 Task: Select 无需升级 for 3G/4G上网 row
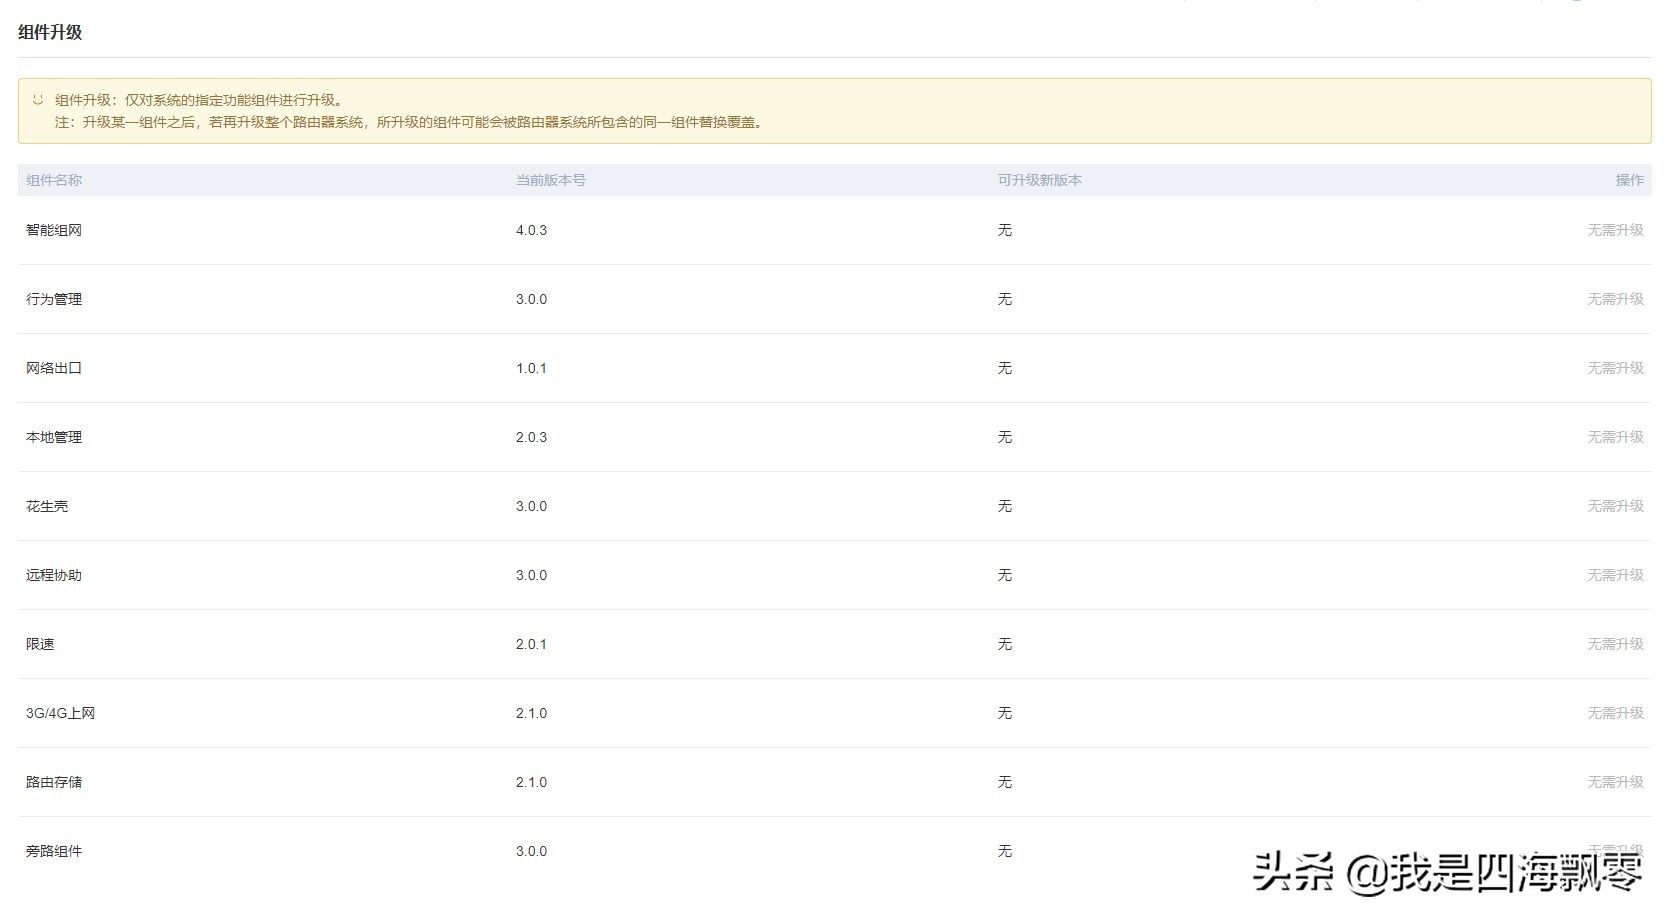point(1615,713)
